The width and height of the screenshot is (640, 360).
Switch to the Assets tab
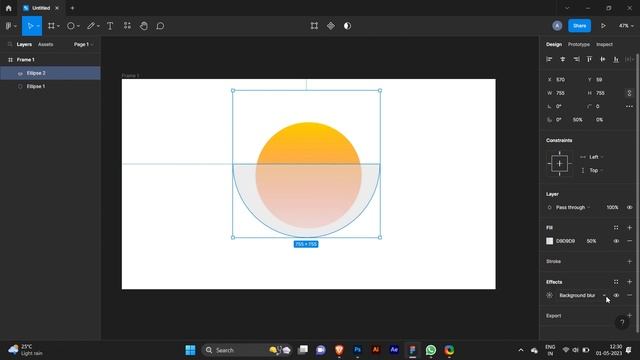(45, 44)
